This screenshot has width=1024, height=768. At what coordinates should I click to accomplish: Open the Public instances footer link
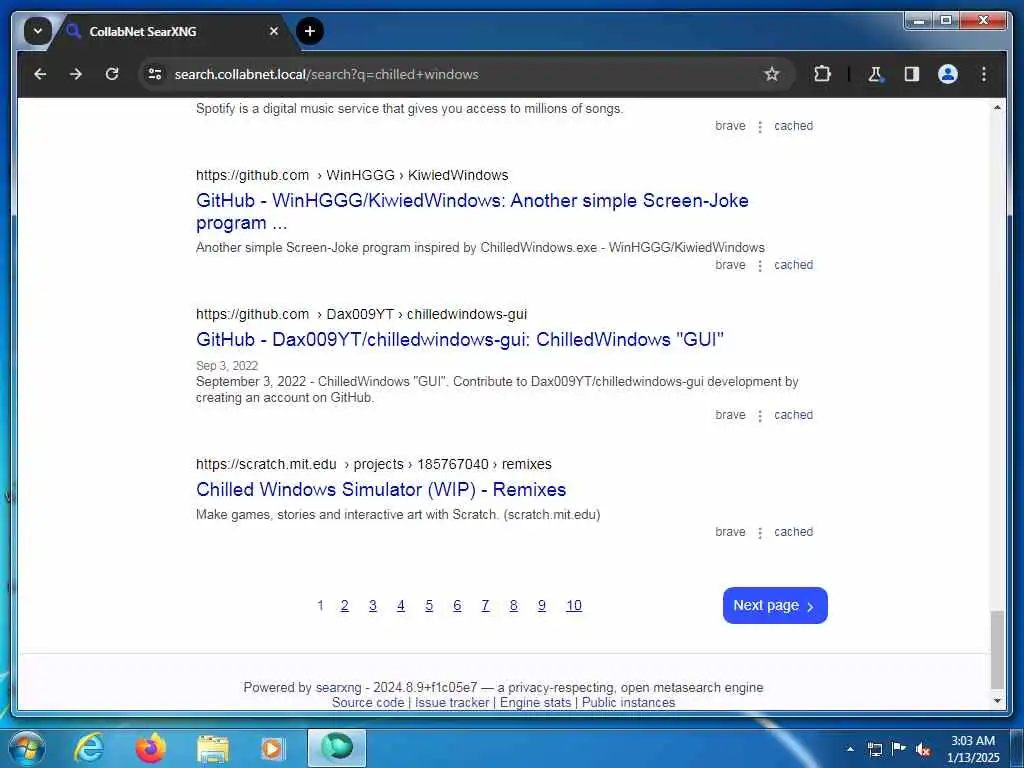(628, 703)
